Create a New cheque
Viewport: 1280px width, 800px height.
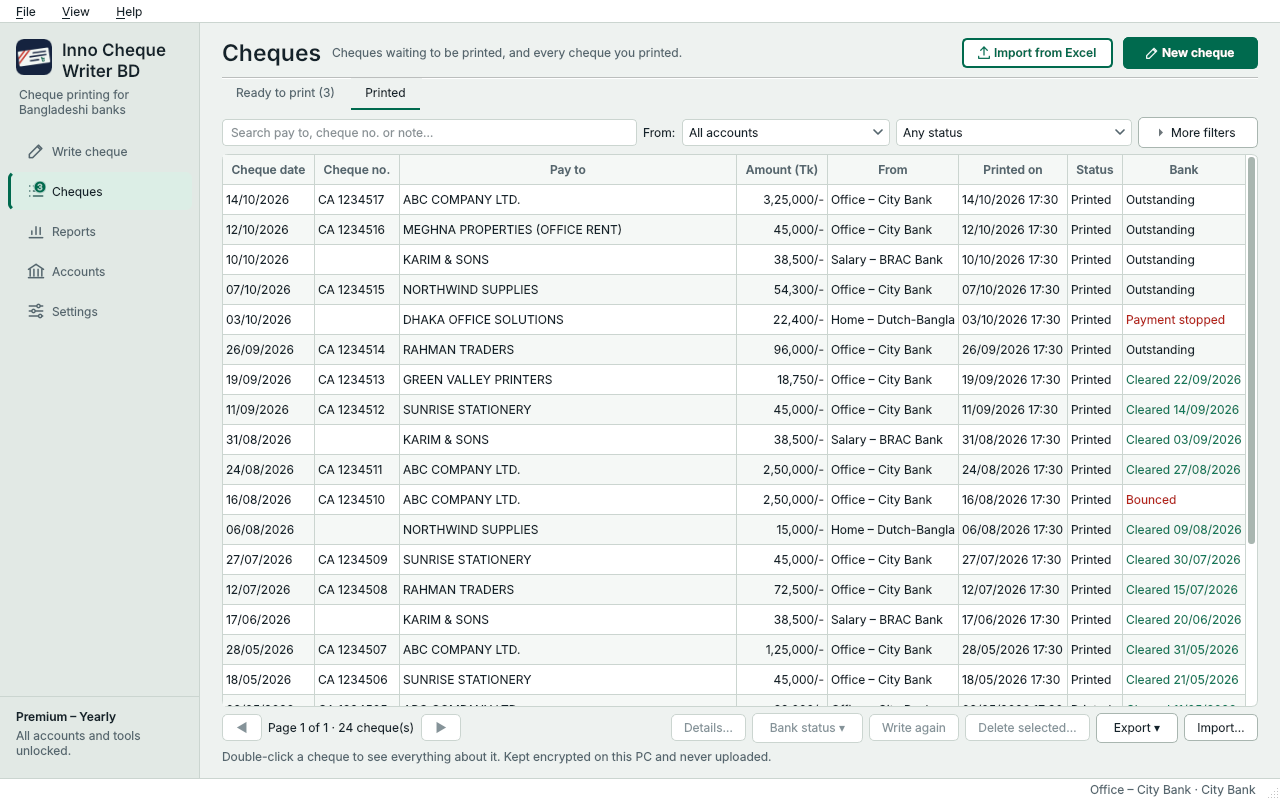(x=1190, y=53)
